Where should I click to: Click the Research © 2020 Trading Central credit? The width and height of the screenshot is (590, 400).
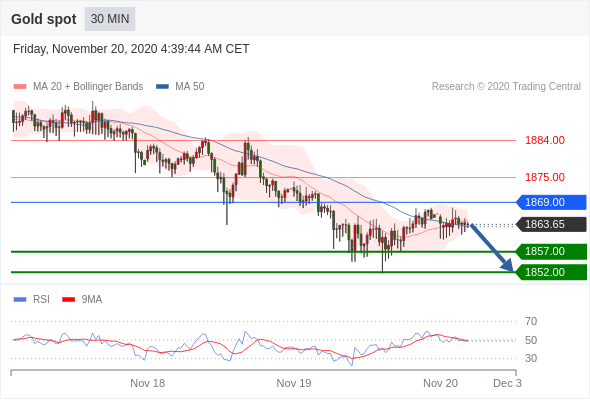[506, 87]
